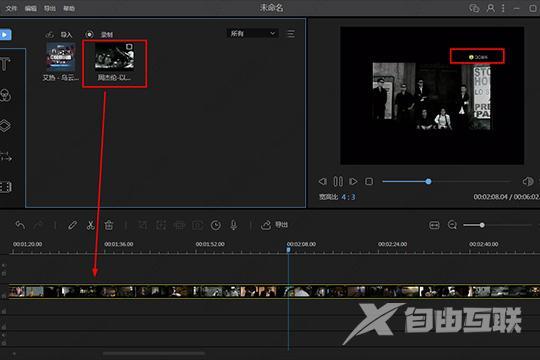540x360 pixels.
Task: Click the Split scissors tool
Action: [91, 225]
